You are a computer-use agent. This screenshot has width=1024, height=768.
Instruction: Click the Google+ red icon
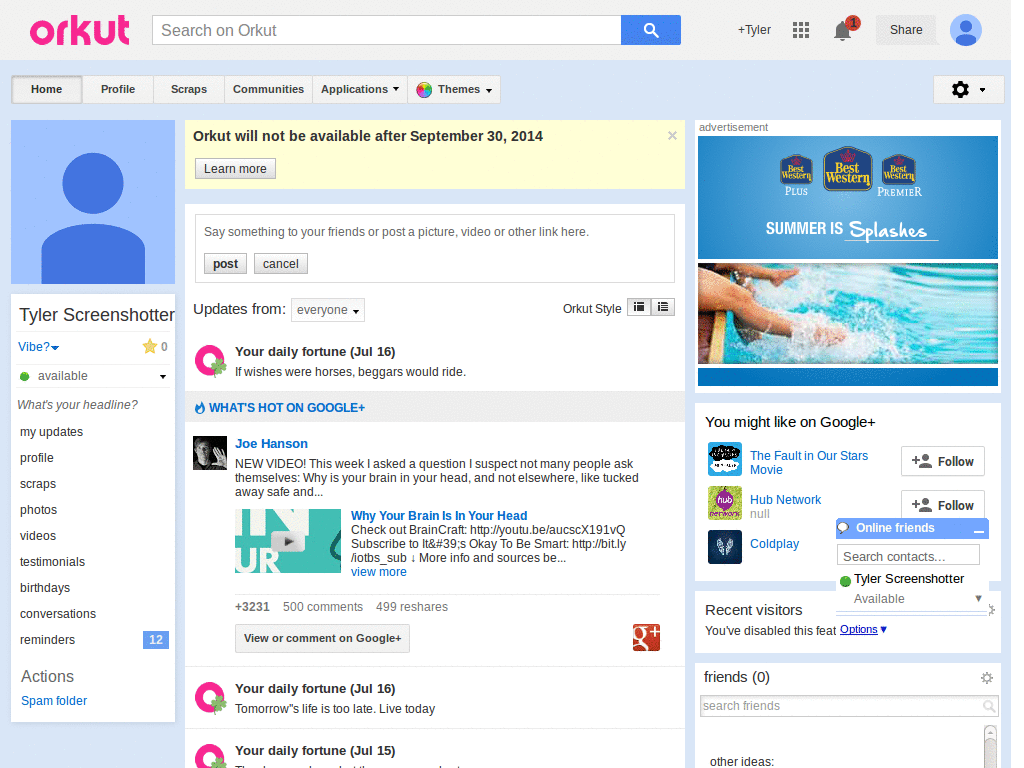click(x=647, y=637)
